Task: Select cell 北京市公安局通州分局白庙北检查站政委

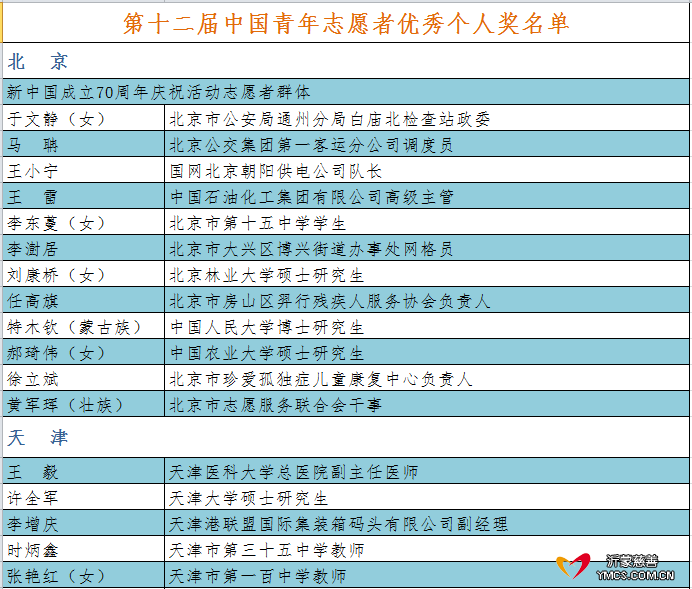Action: pyautogui.click(x=427, y=118)
